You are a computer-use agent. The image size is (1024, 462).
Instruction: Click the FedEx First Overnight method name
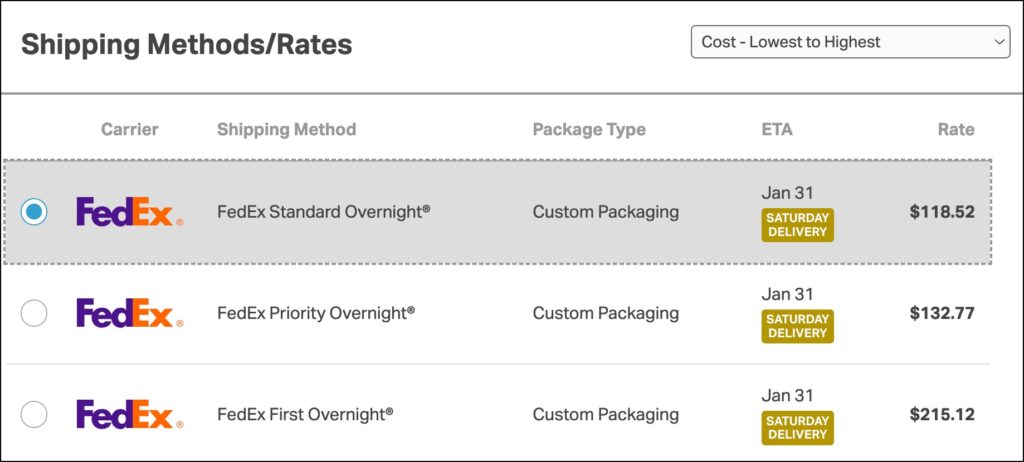305,414
